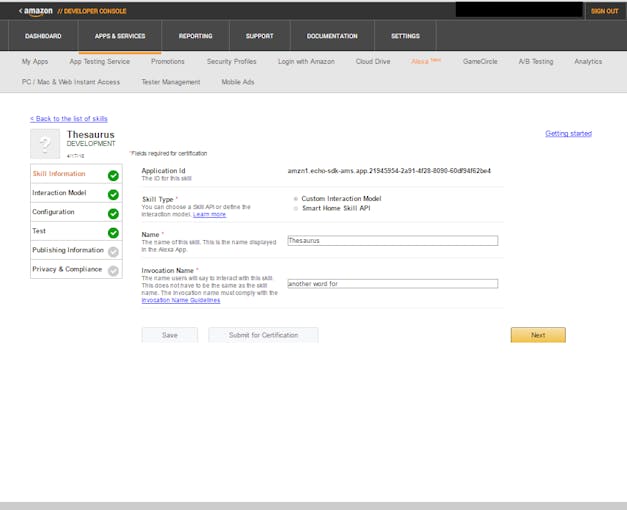
Task: Open the Documentation tab
Action: coord(332,36)
